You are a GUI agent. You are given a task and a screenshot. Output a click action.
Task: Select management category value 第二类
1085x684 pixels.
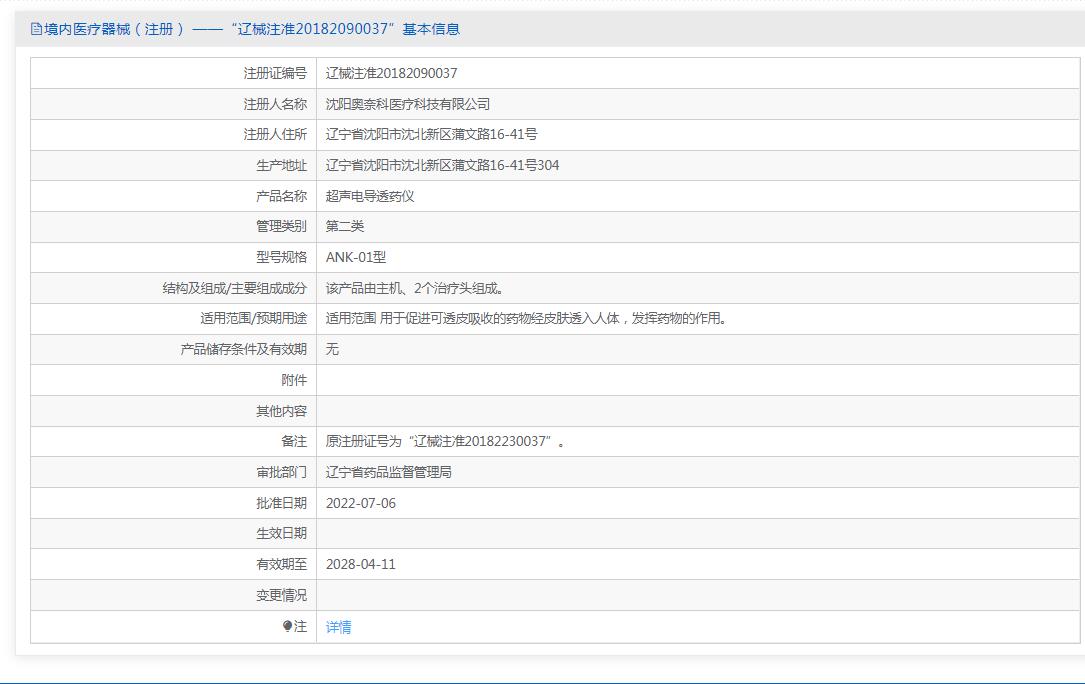click(x=345, y=226)
